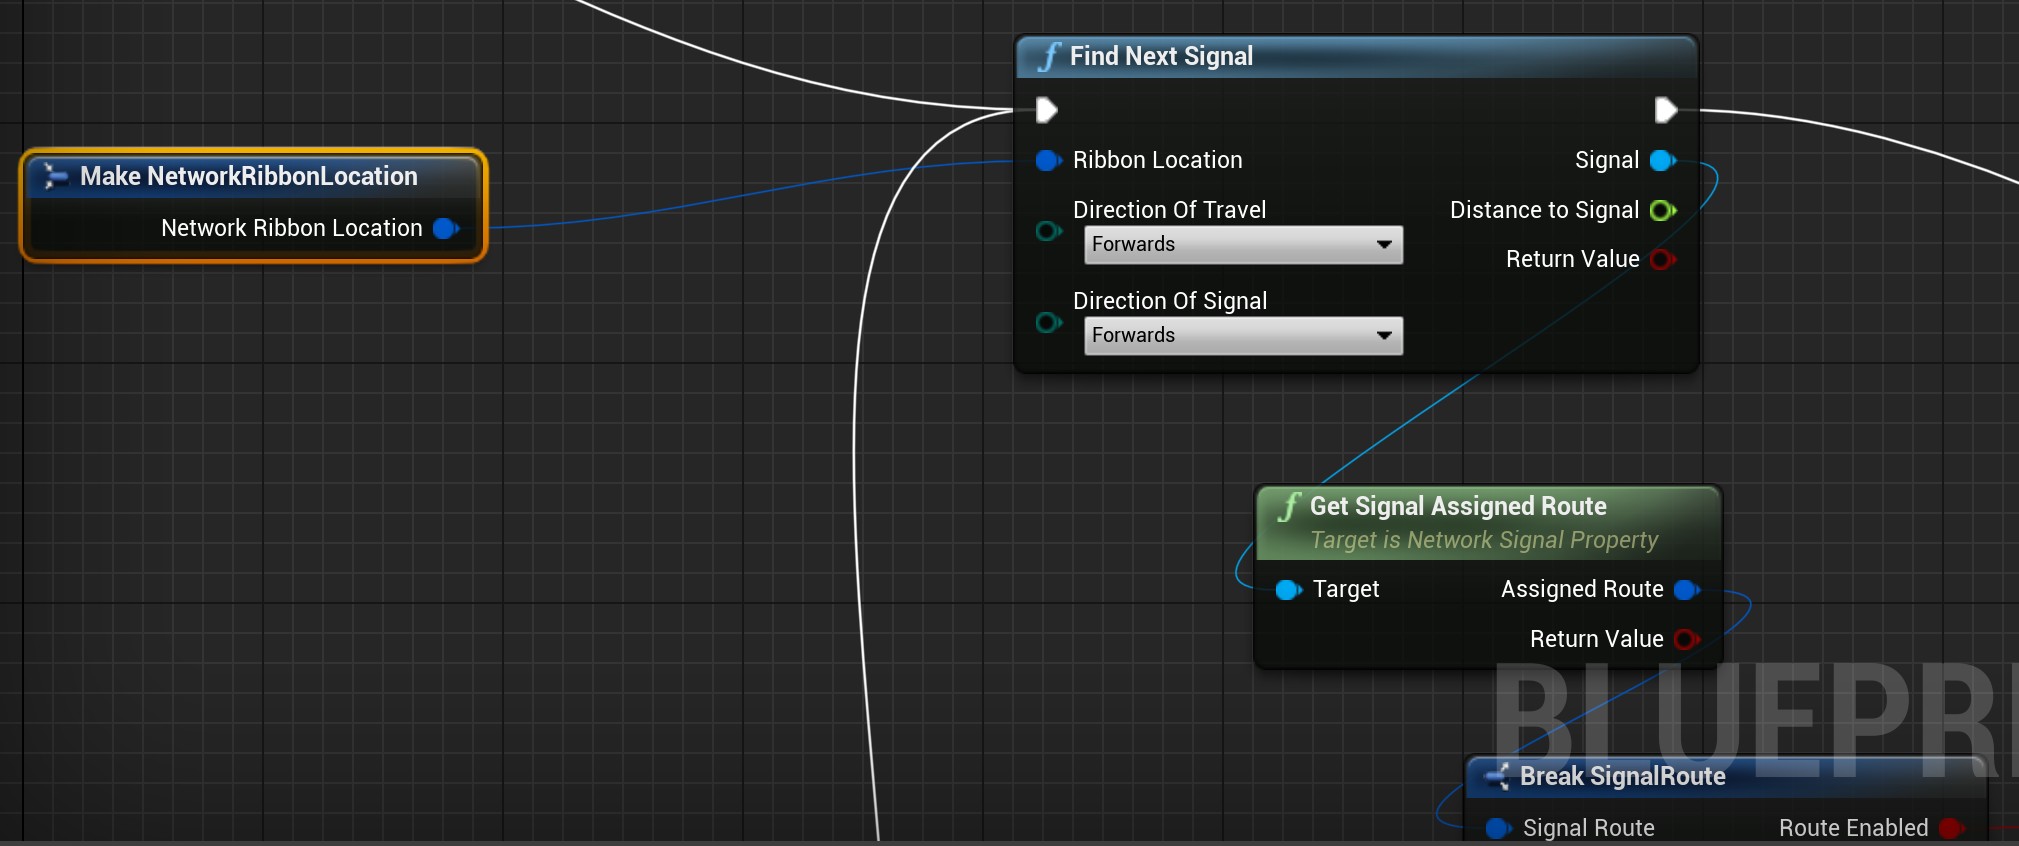Image resolution: width=2019 pixels, height=846 pixels.
Task: Click Get Signal Assigned Route Return Value pin
Action: pos(1686,639)
